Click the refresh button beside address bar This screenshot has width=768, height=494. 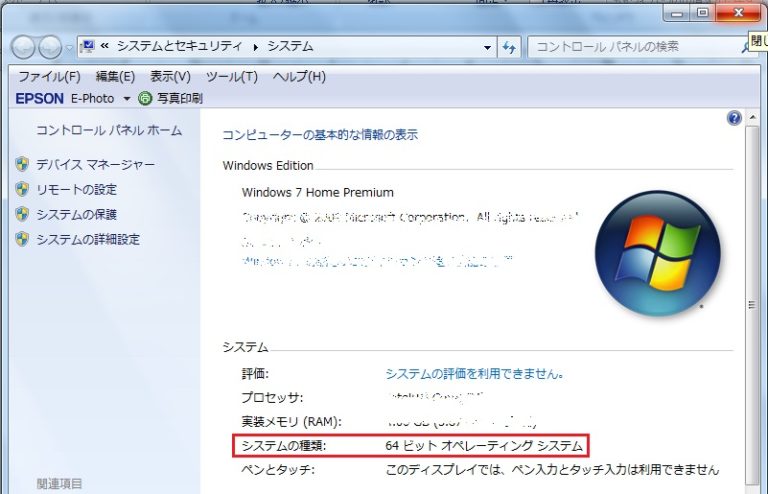coord(509,47)
